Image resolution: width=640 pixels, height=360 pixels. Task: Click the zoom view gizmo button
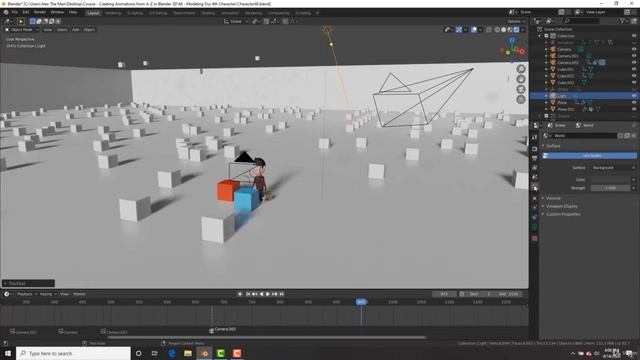point(521,69)
